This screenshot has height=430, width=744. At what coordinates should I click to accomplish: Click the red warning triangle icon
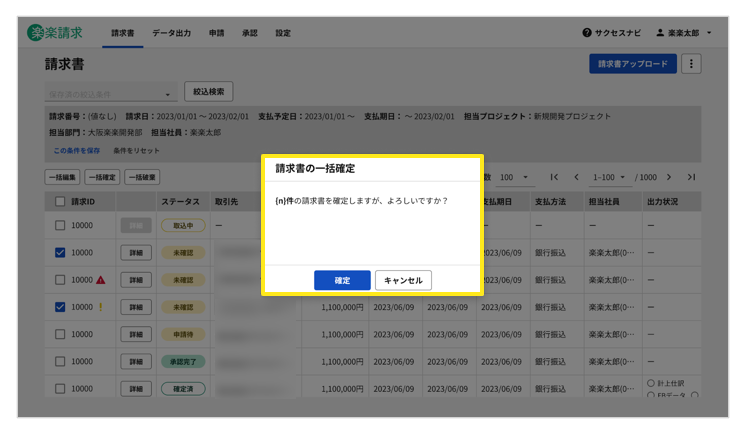[x=100, y=280]
